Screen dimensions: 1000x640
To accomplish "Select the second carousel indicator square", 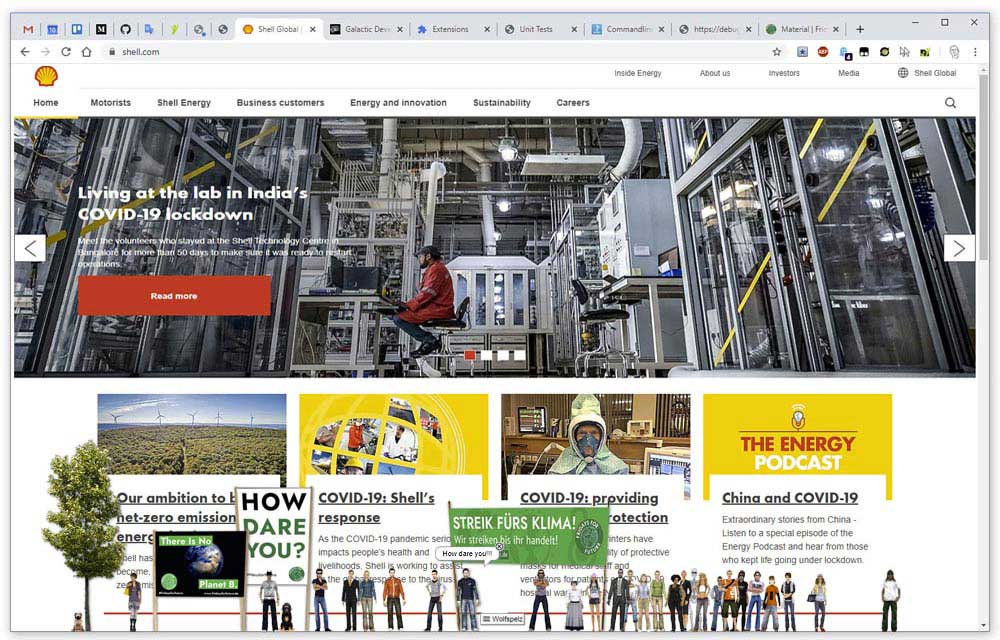I will click(x=487, y=355).
